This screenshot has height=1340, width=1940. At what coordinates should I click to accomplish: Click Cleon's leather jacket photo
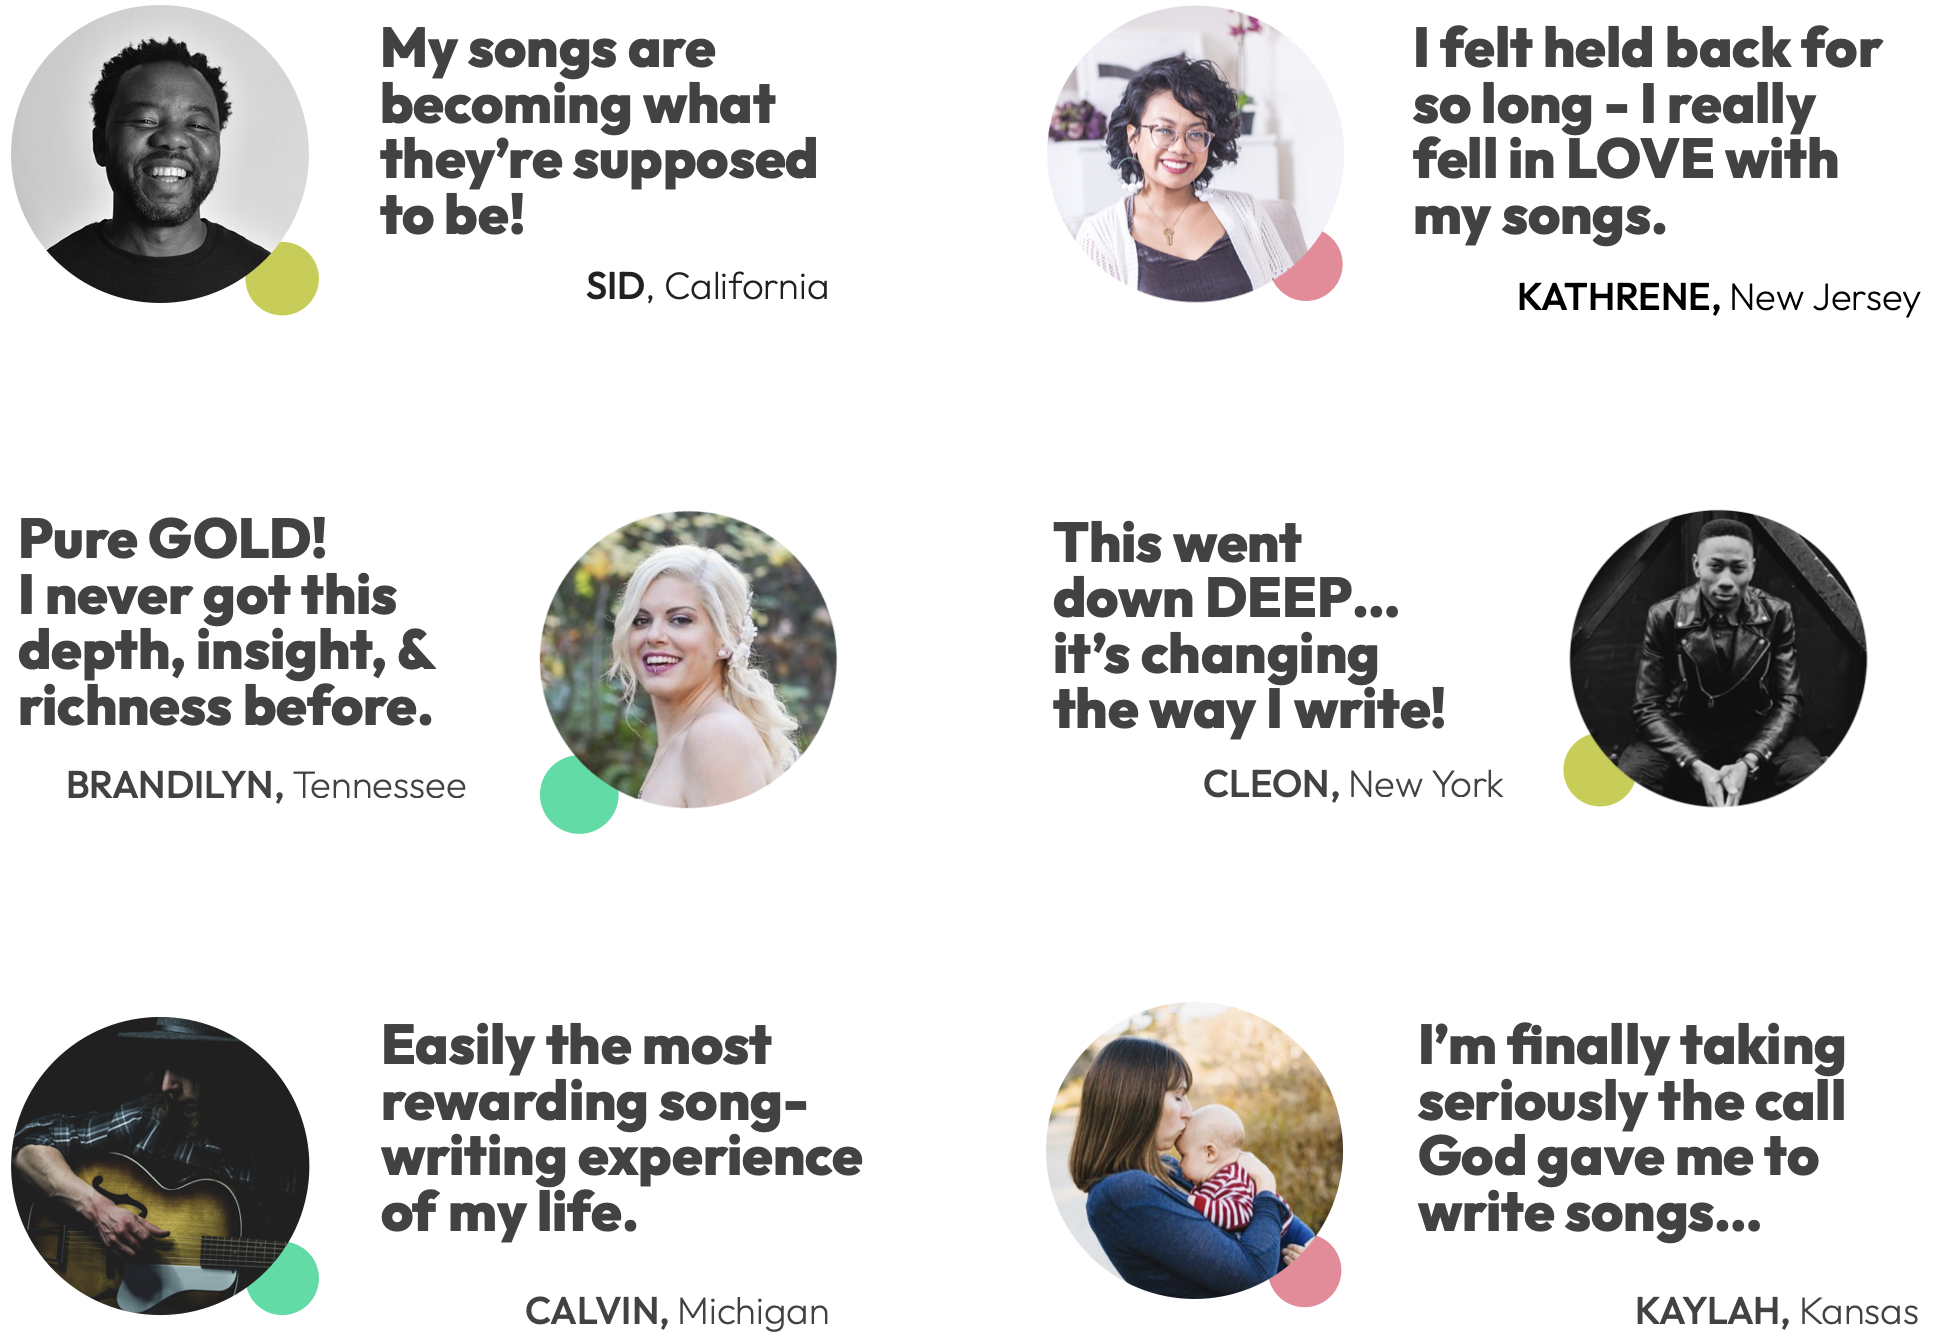click(x=1718, y=658)
